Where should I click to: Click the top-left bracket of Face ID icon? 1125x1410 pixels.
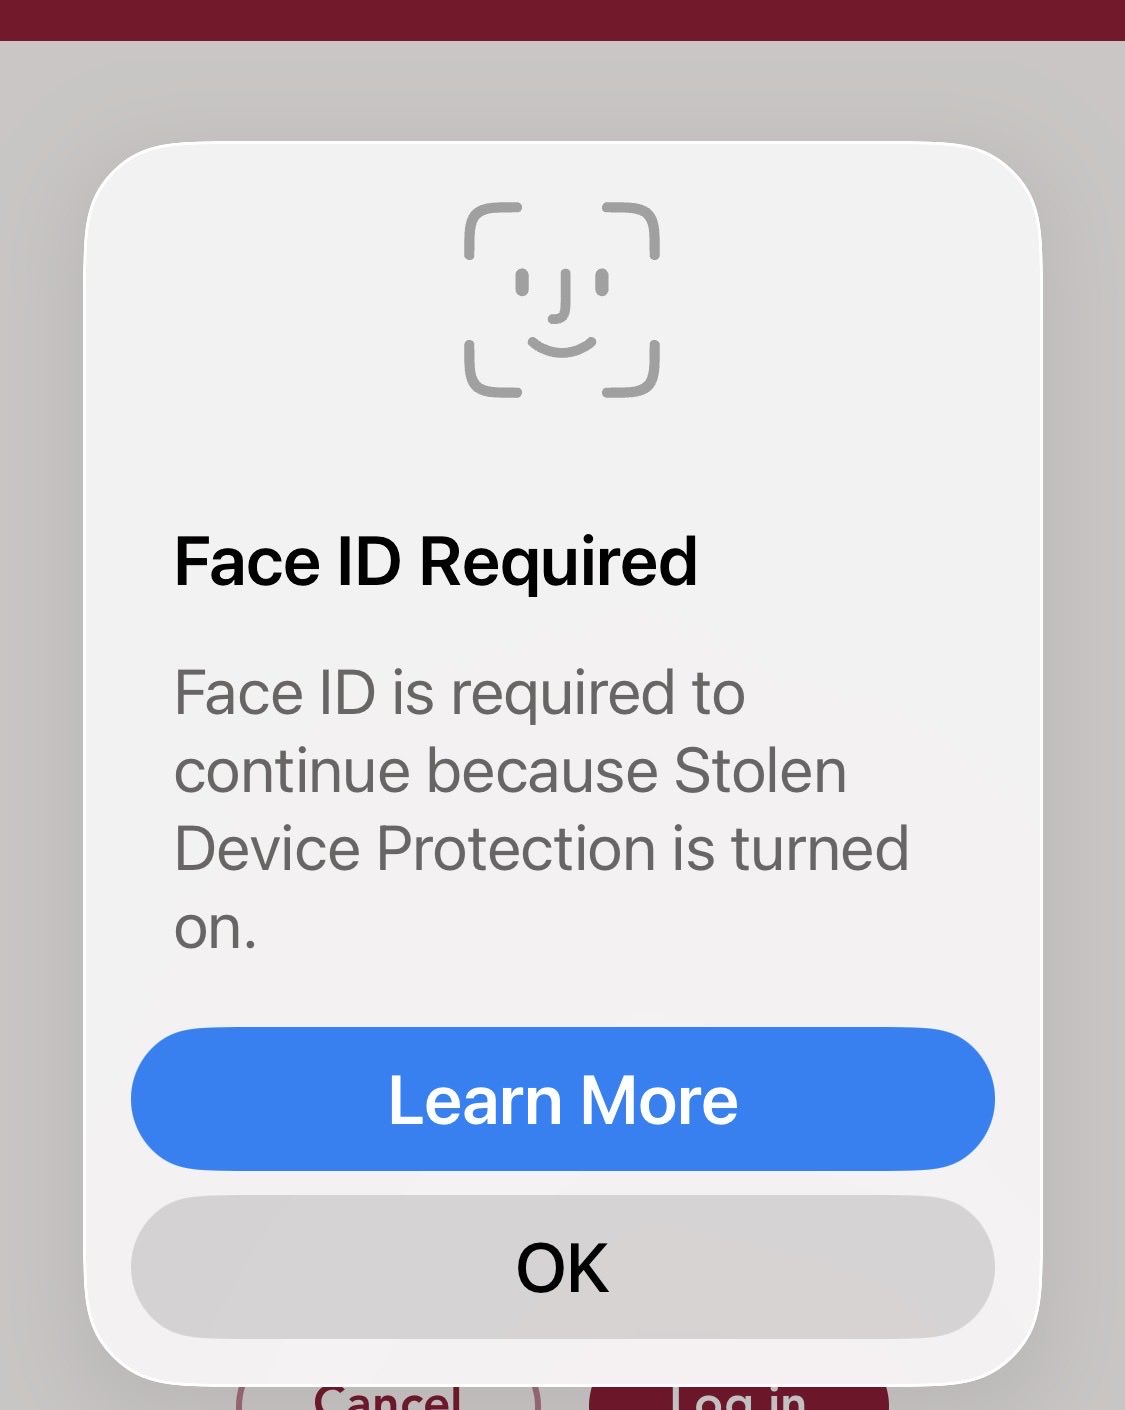click(492, 230)
